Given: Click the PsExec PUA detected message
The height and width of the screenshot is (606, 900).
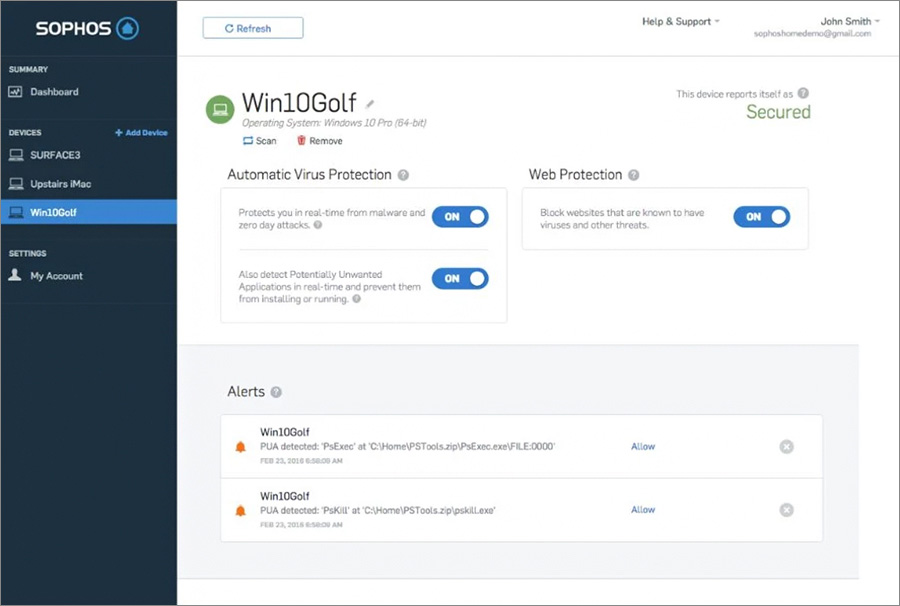Looking at the screenshot, I should 408,446.
